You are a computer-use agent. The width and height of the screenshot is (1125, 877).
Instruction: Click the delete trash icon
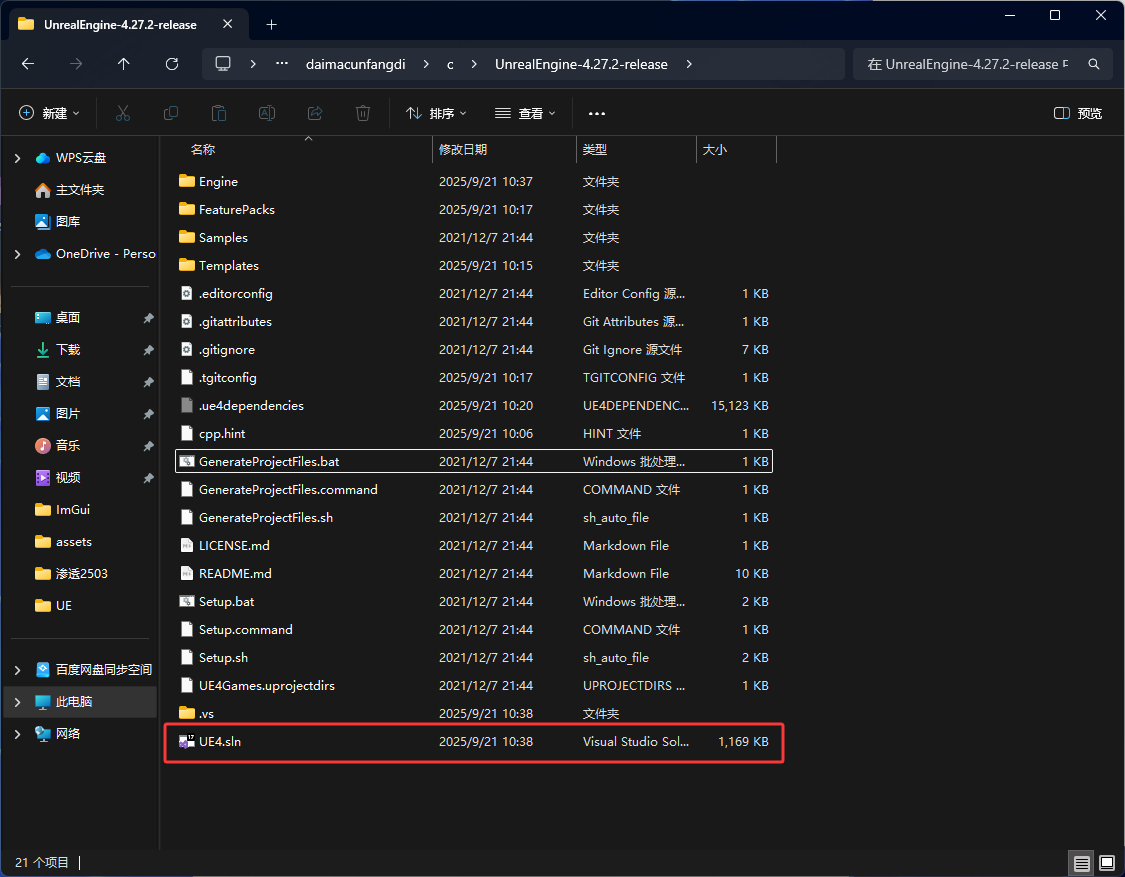pos(363,113)
